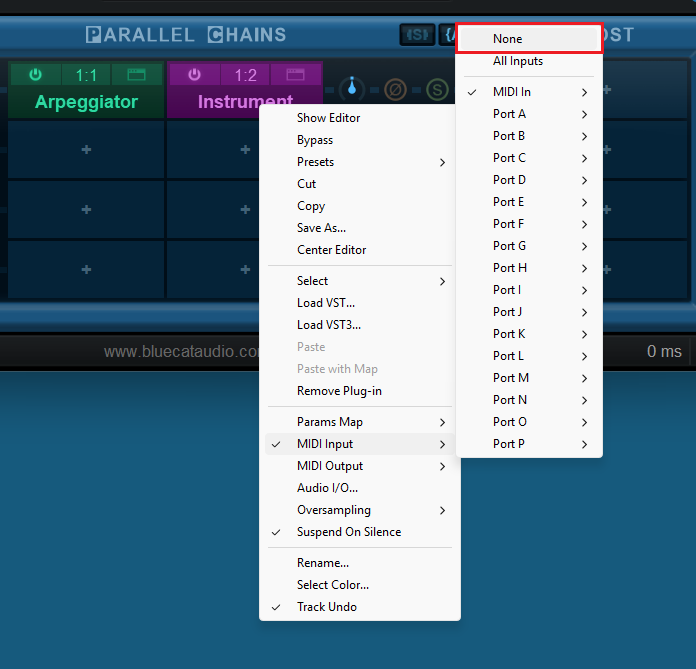Add plug-in in first empty slot below Arpeggiator
696x669 pixels.
pyautogui.click(x=86, y=150)
